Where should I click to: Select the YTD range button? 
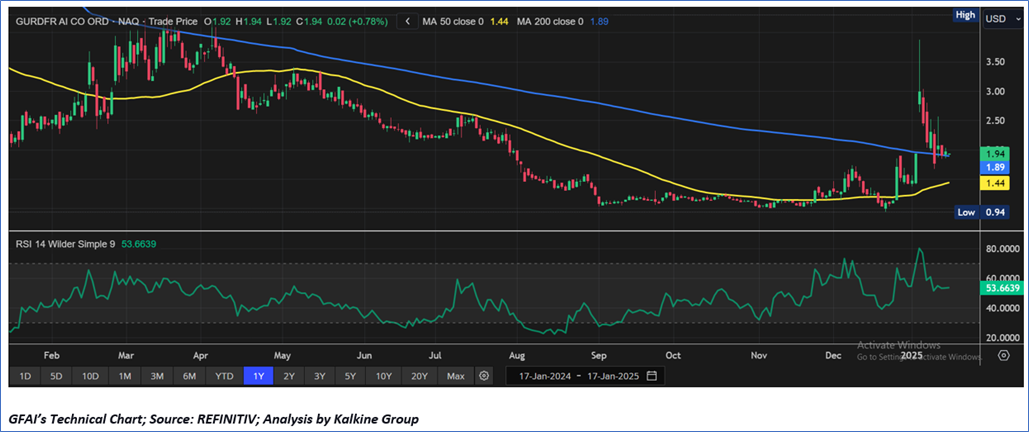224,376
